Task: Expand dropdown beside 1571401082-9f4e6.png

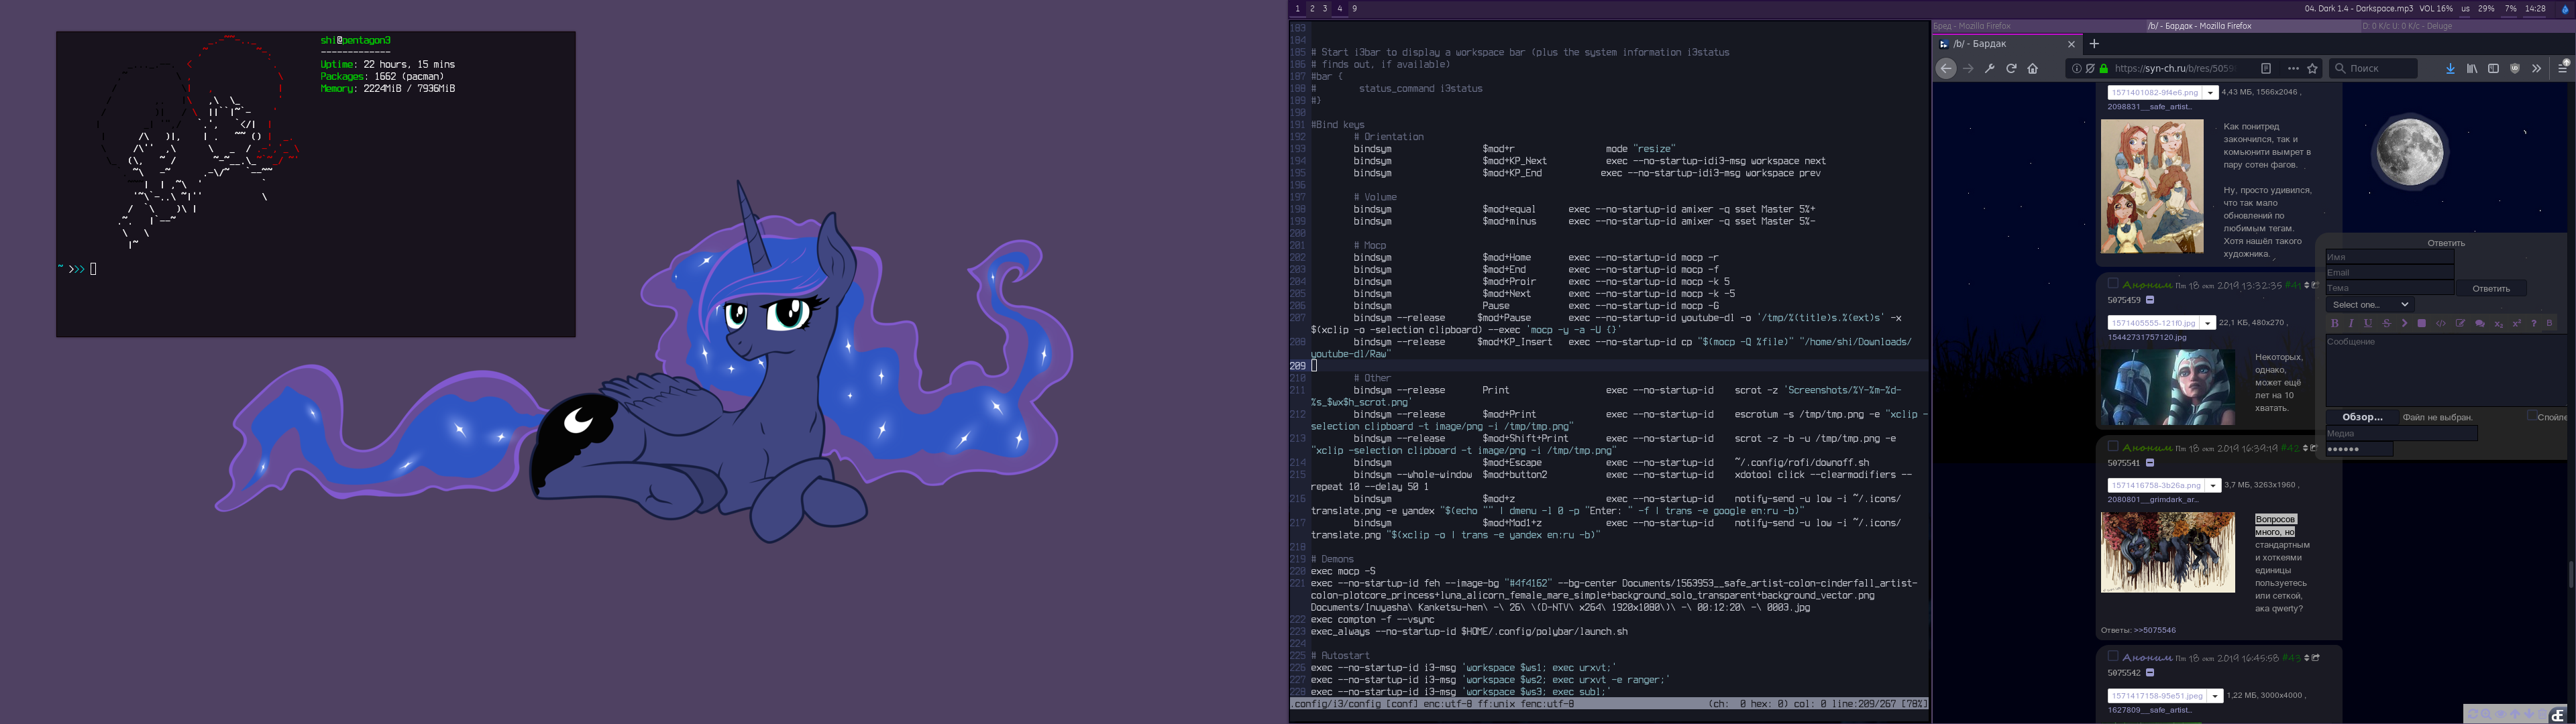Action: 2211,93
